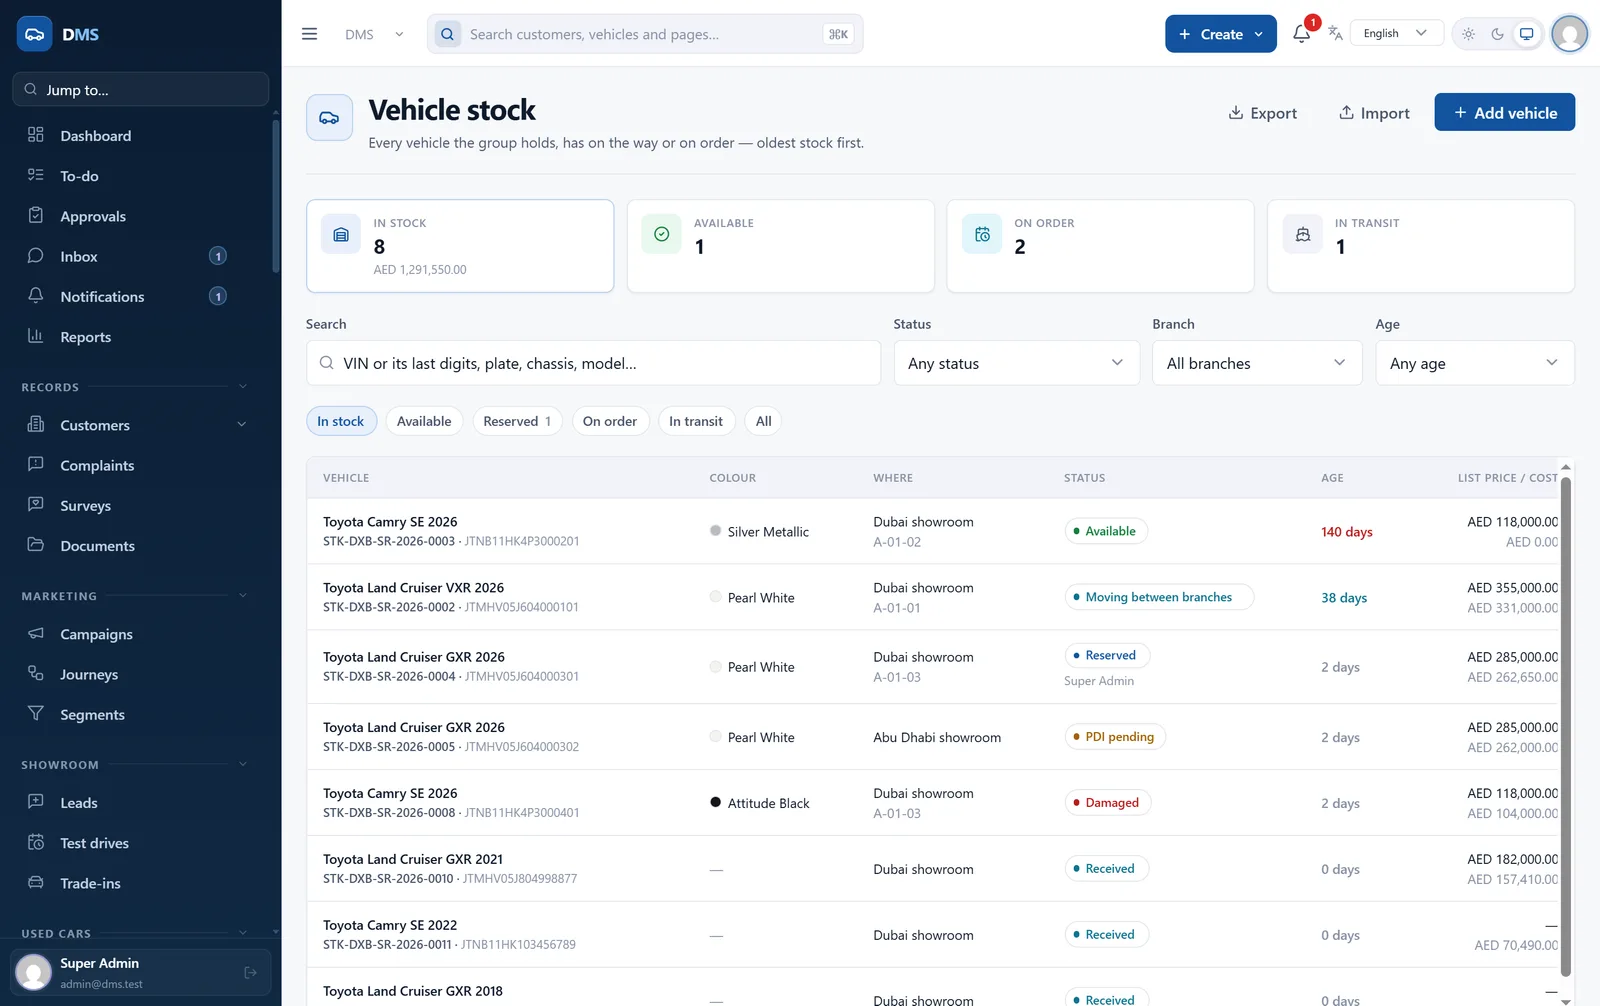Click the vehicle table vertical scrollbar
The width and height of the screenshot is (1600, 1006).
1566,725
